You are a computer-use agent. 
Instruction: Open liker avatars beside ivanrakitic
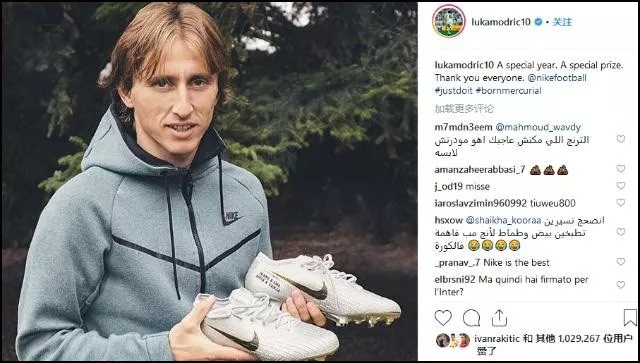tap(453, 340)
